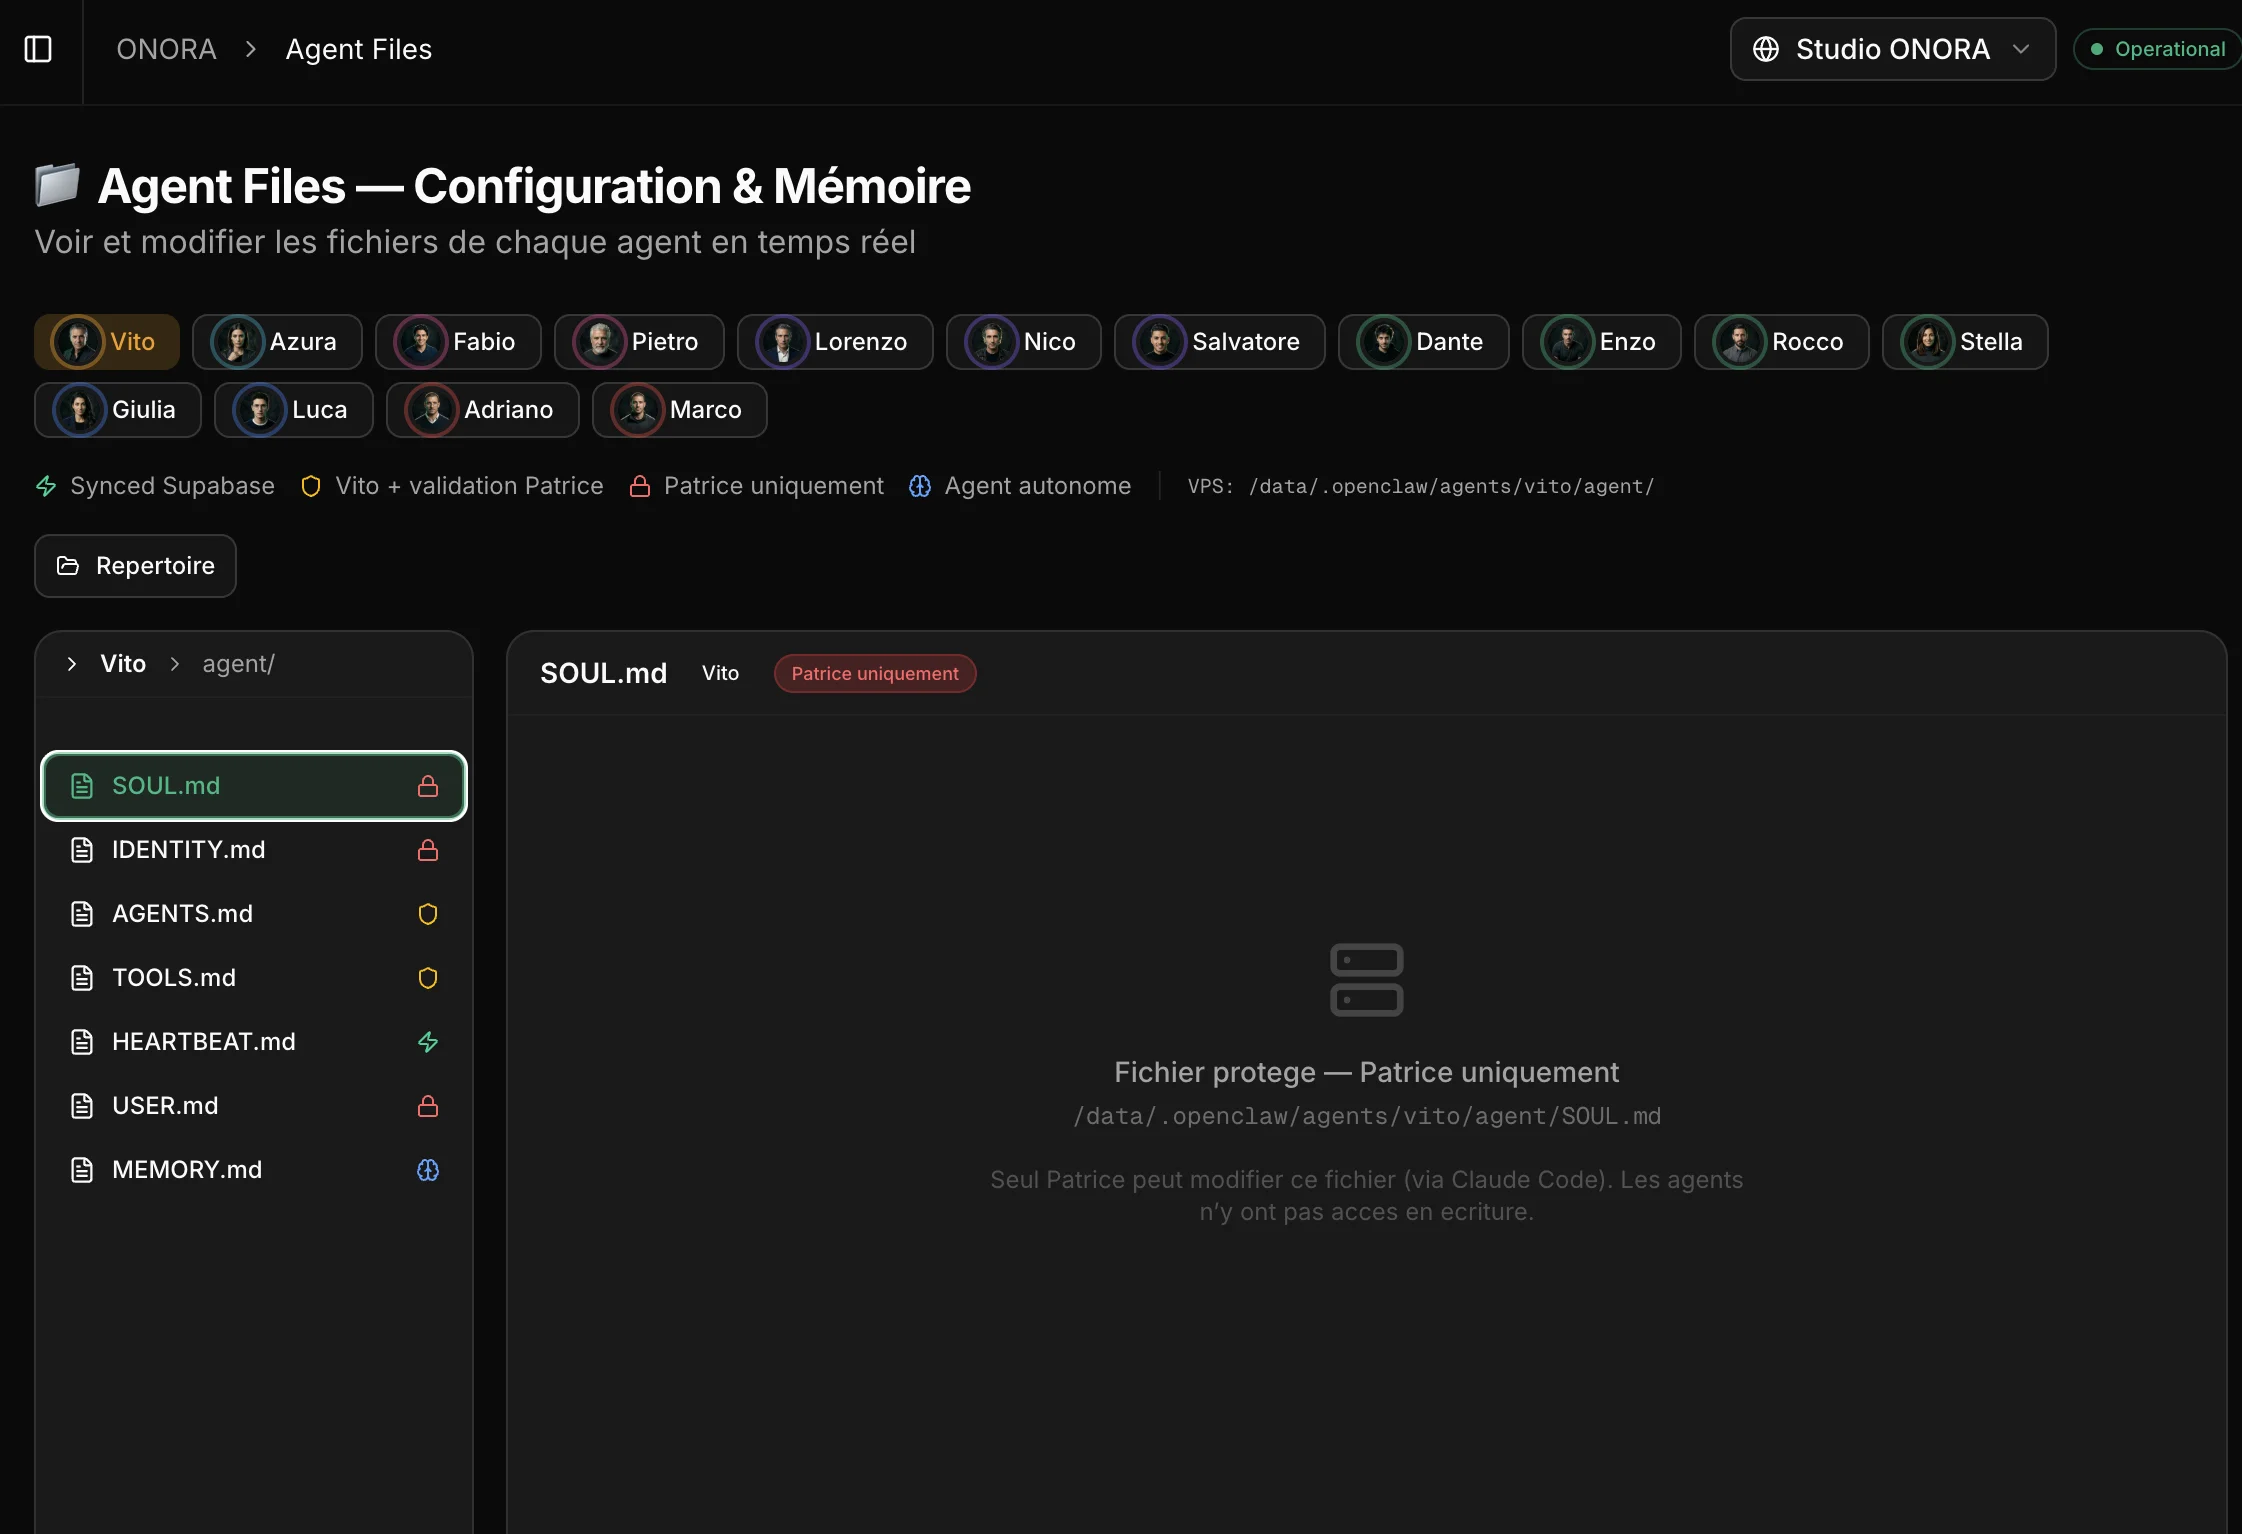The height and width of the screenshot is (1534, 2242).
Task: Click the brain icon beside MEMORY.md
Action: click(x=428, y=1170)
